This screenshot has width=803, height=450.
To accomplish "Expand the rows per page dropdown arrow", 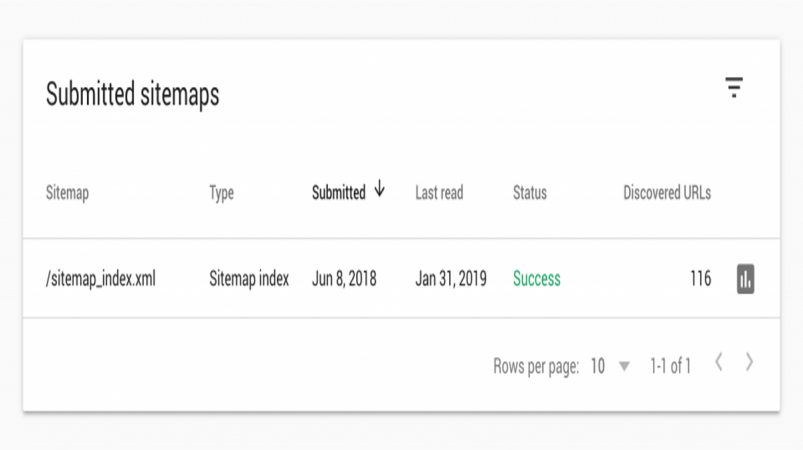I will tap(624, 367).
